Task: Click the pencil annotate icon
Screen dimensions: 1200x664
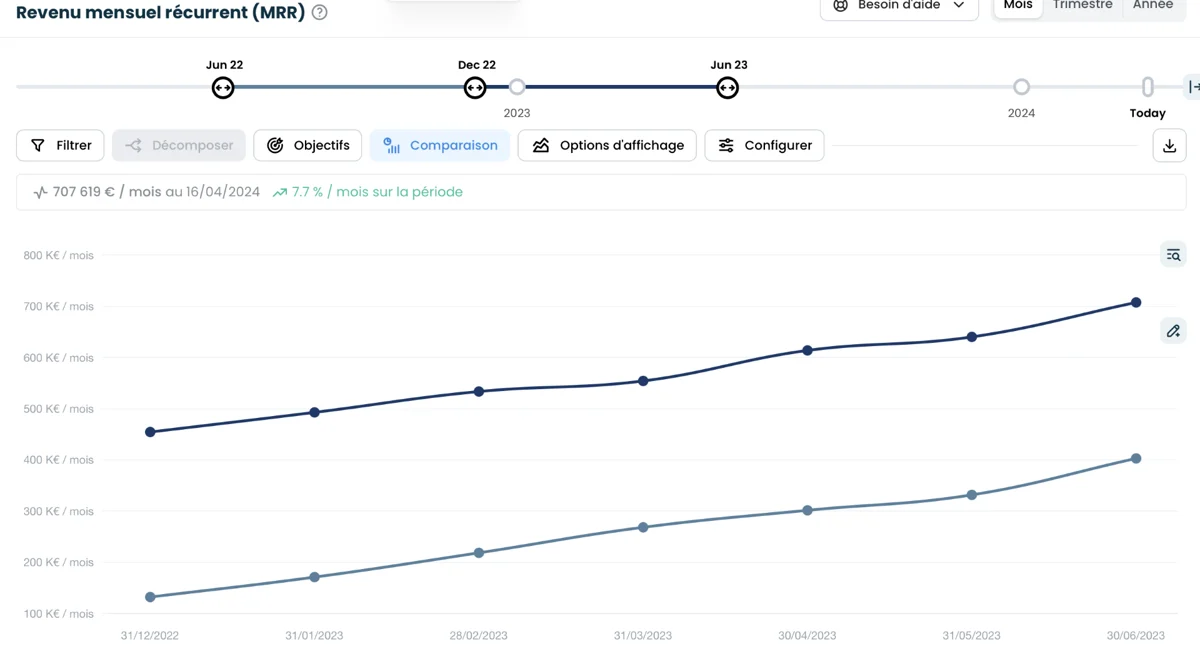Action: pos(1173,331)
